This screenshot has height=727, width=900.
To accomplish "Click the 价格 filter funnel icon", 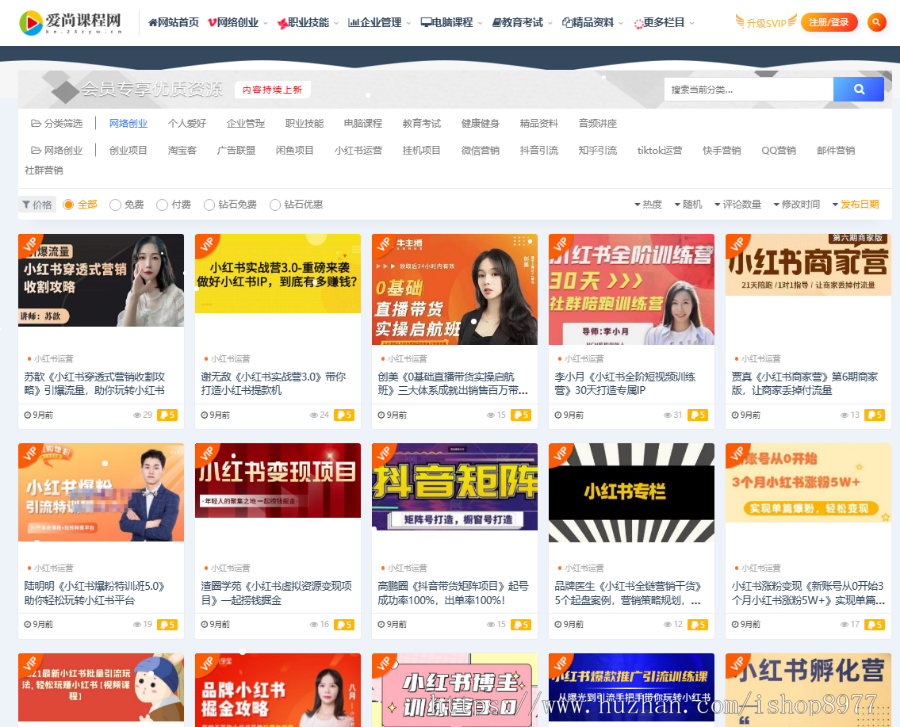I will (26, 205).
